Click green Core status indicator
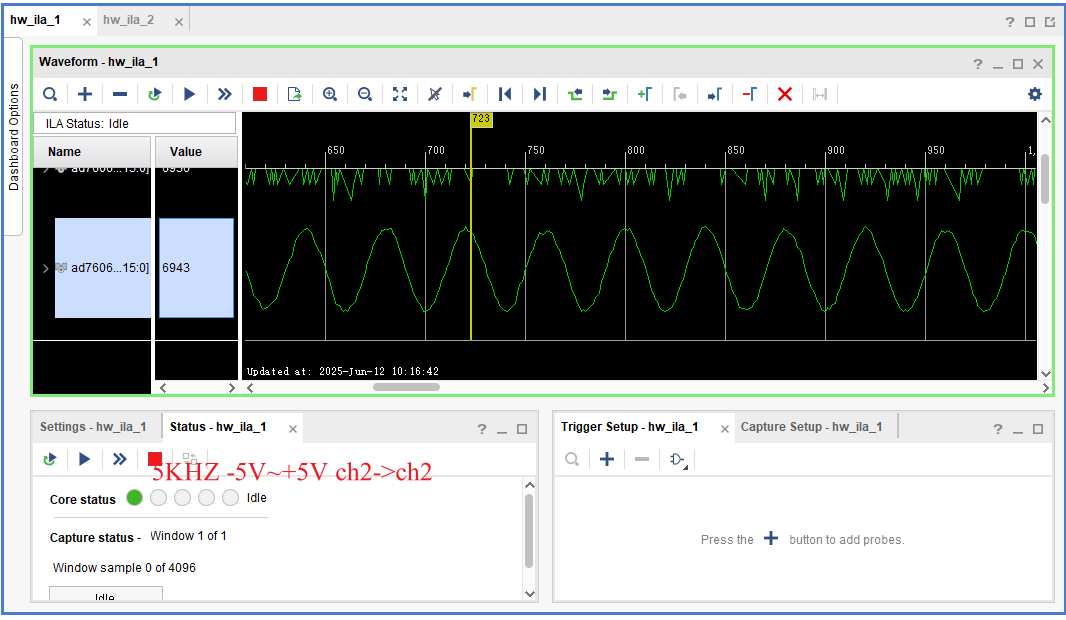Image resolution: width=1066 pixels, height=620 pixels. [x=135, y=498]
